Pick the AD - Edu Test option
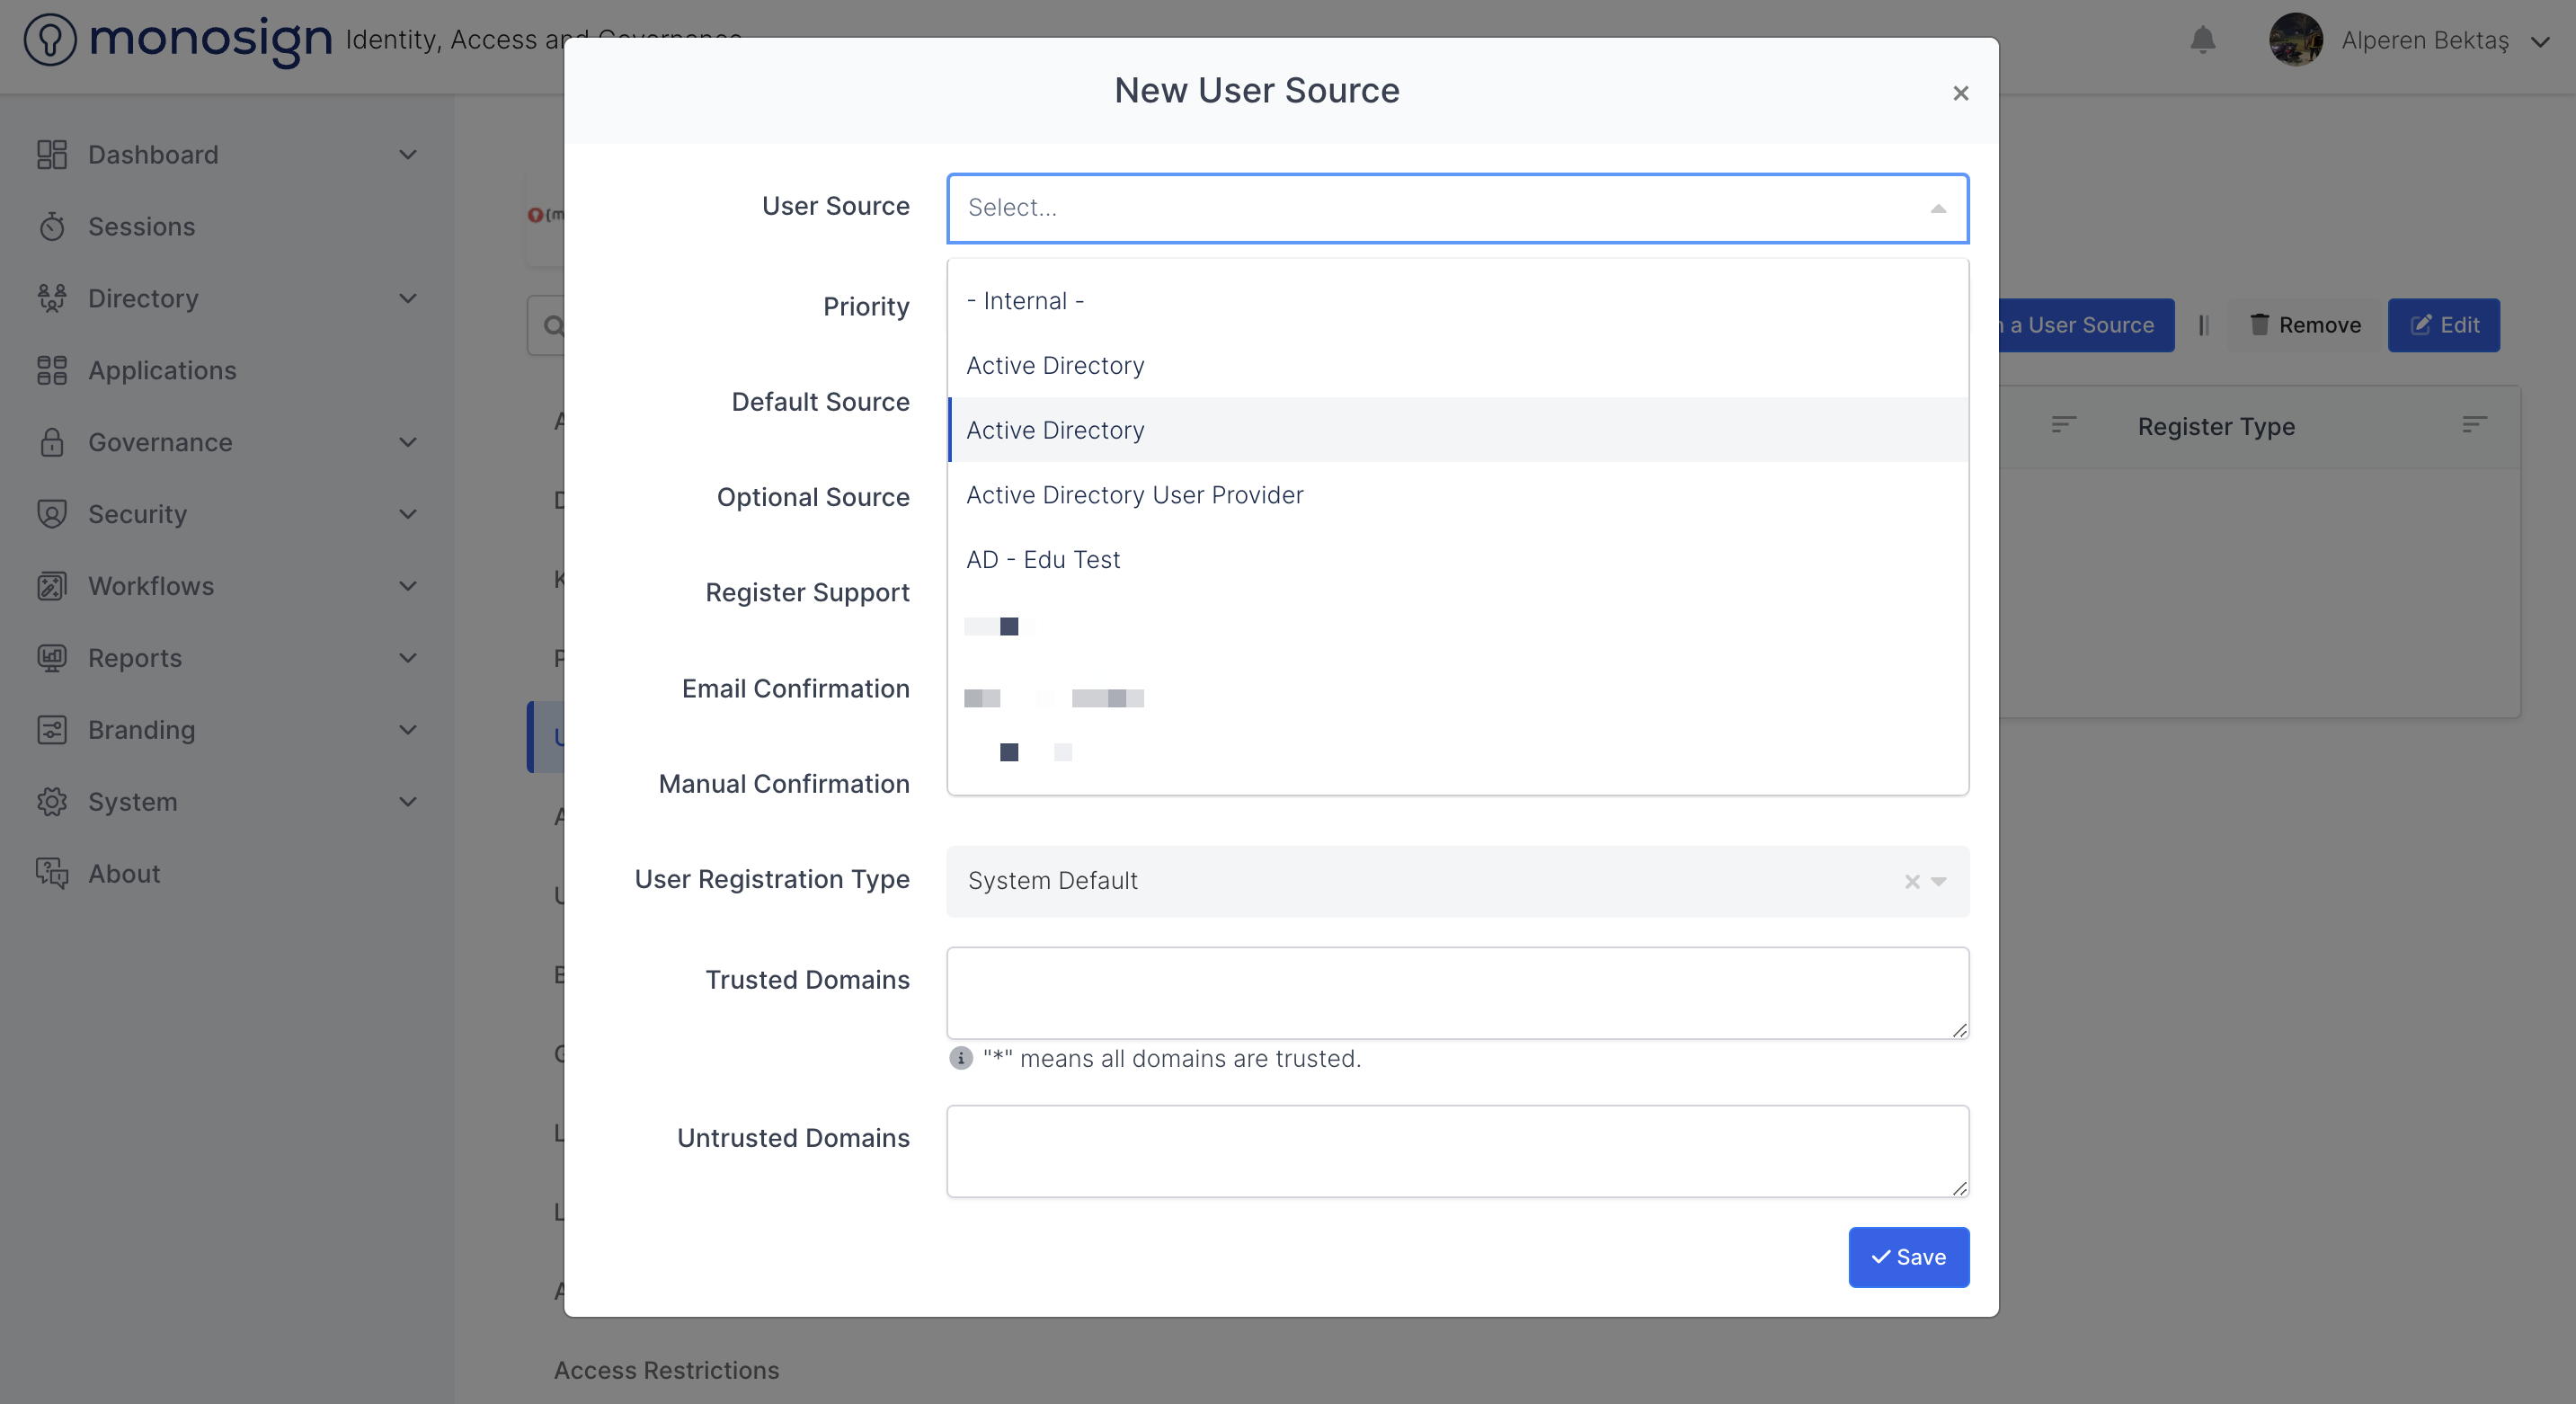The image size is (2576, 1404). point(1042,560)
